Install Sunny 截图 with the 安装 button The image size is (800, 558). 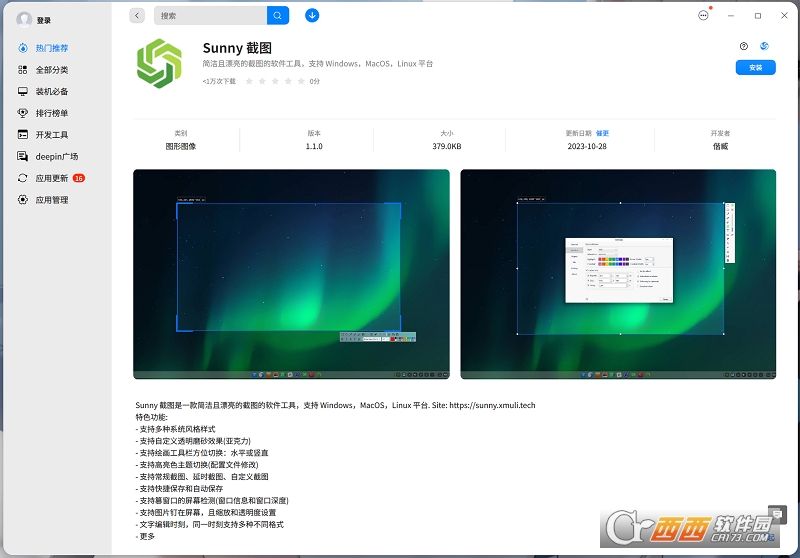(756, 67)
